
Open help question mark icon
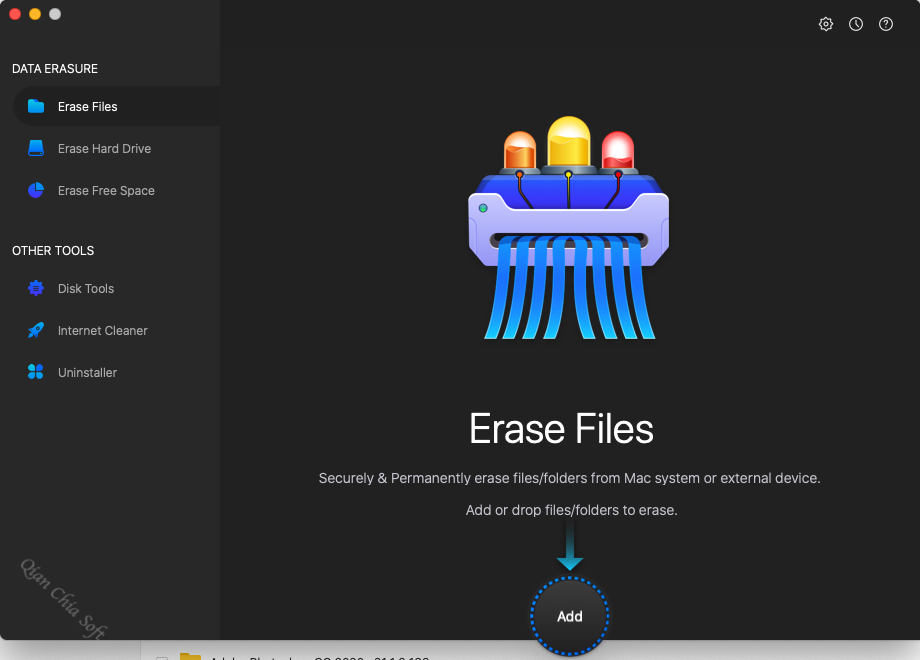coord(885,24)
